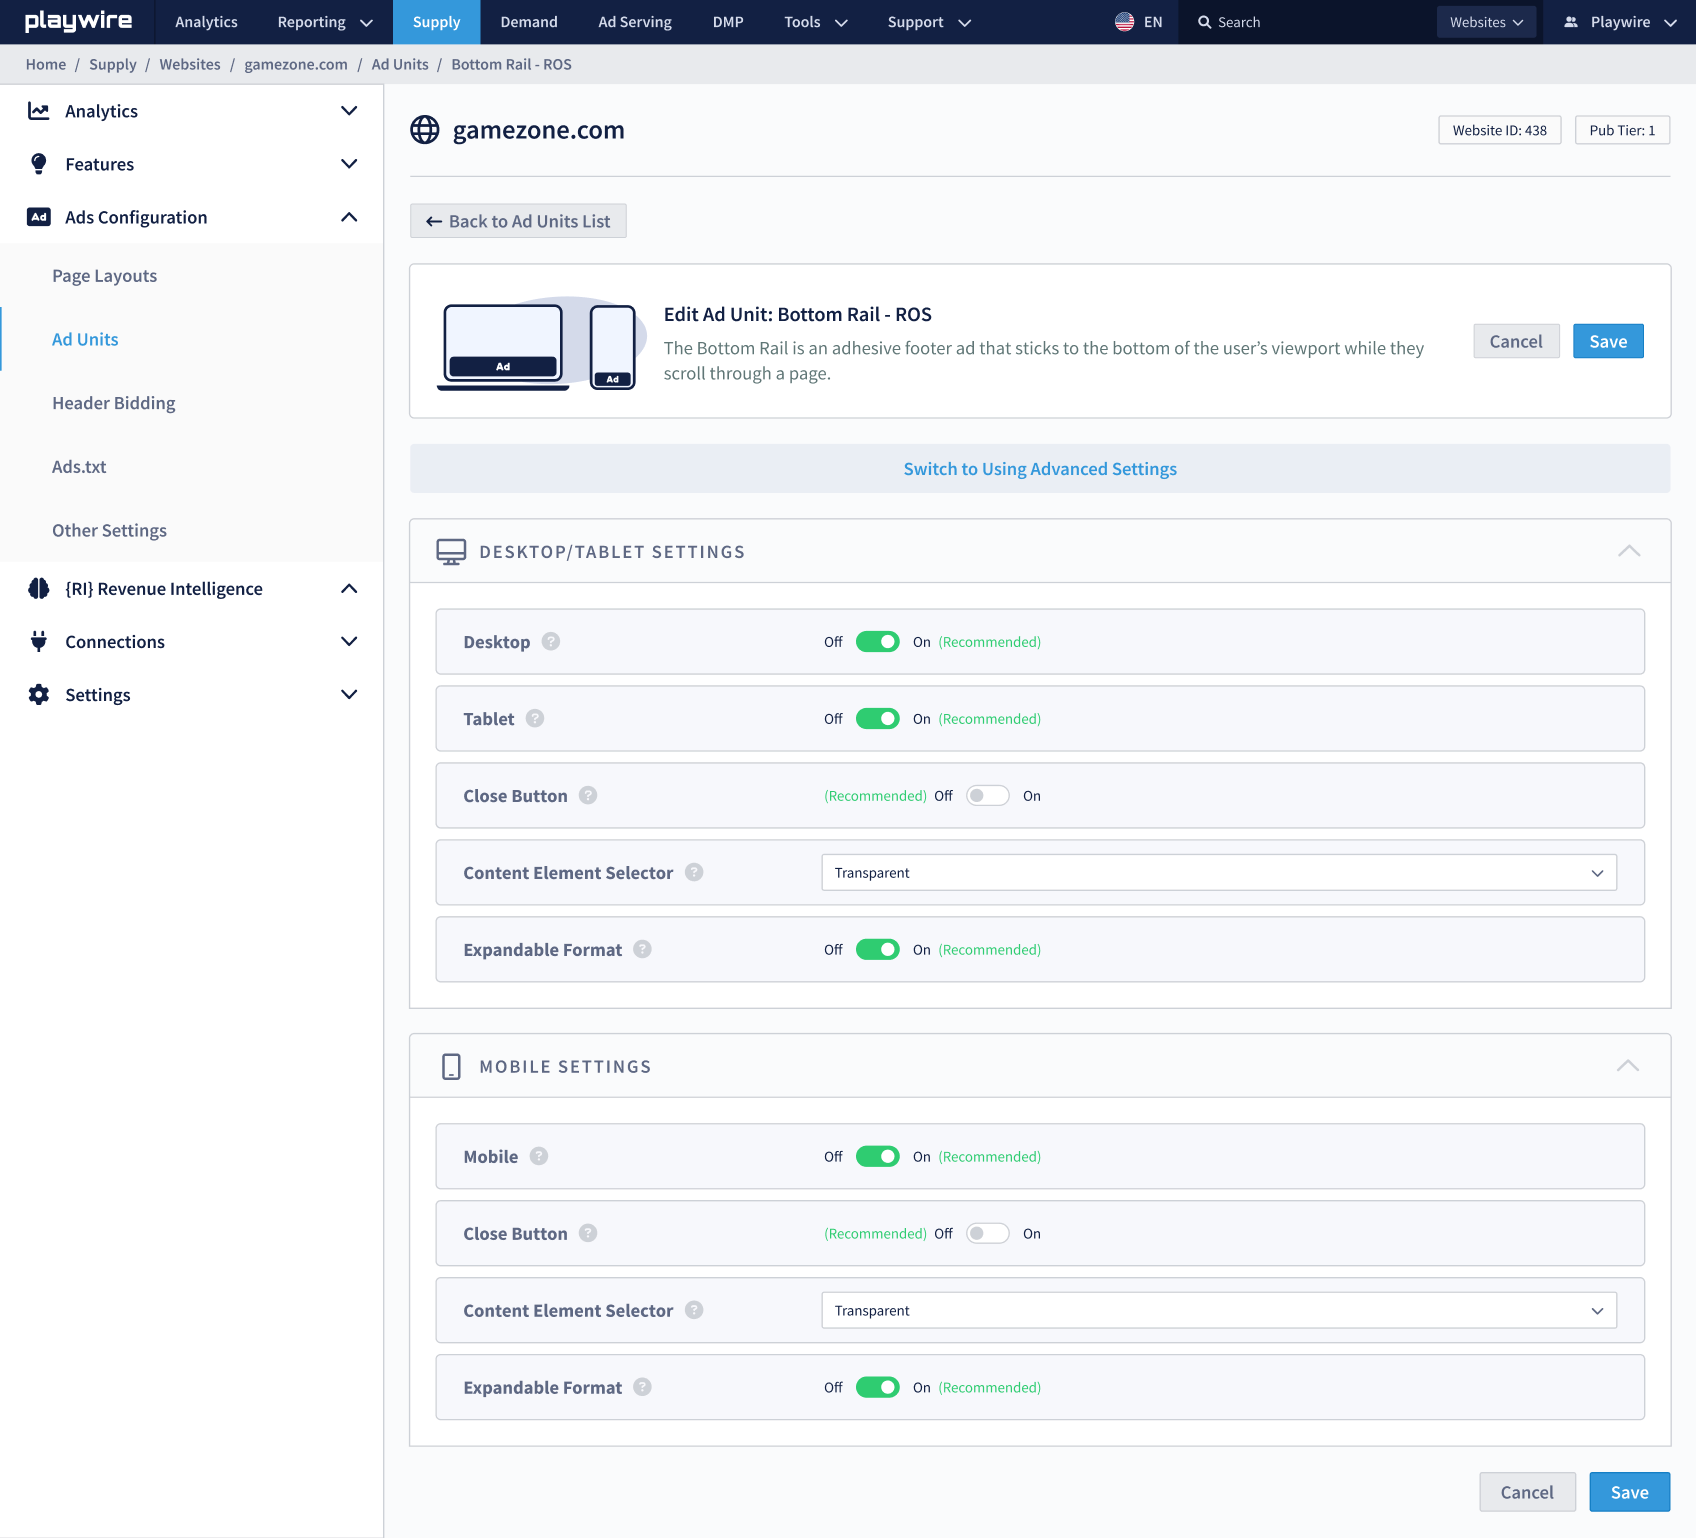Image resolution: width=1696 pixels, height=1538 pixels.
Task: Click the help icon next to Tablet
Action: pyautogui.click(x=535, y=719)
